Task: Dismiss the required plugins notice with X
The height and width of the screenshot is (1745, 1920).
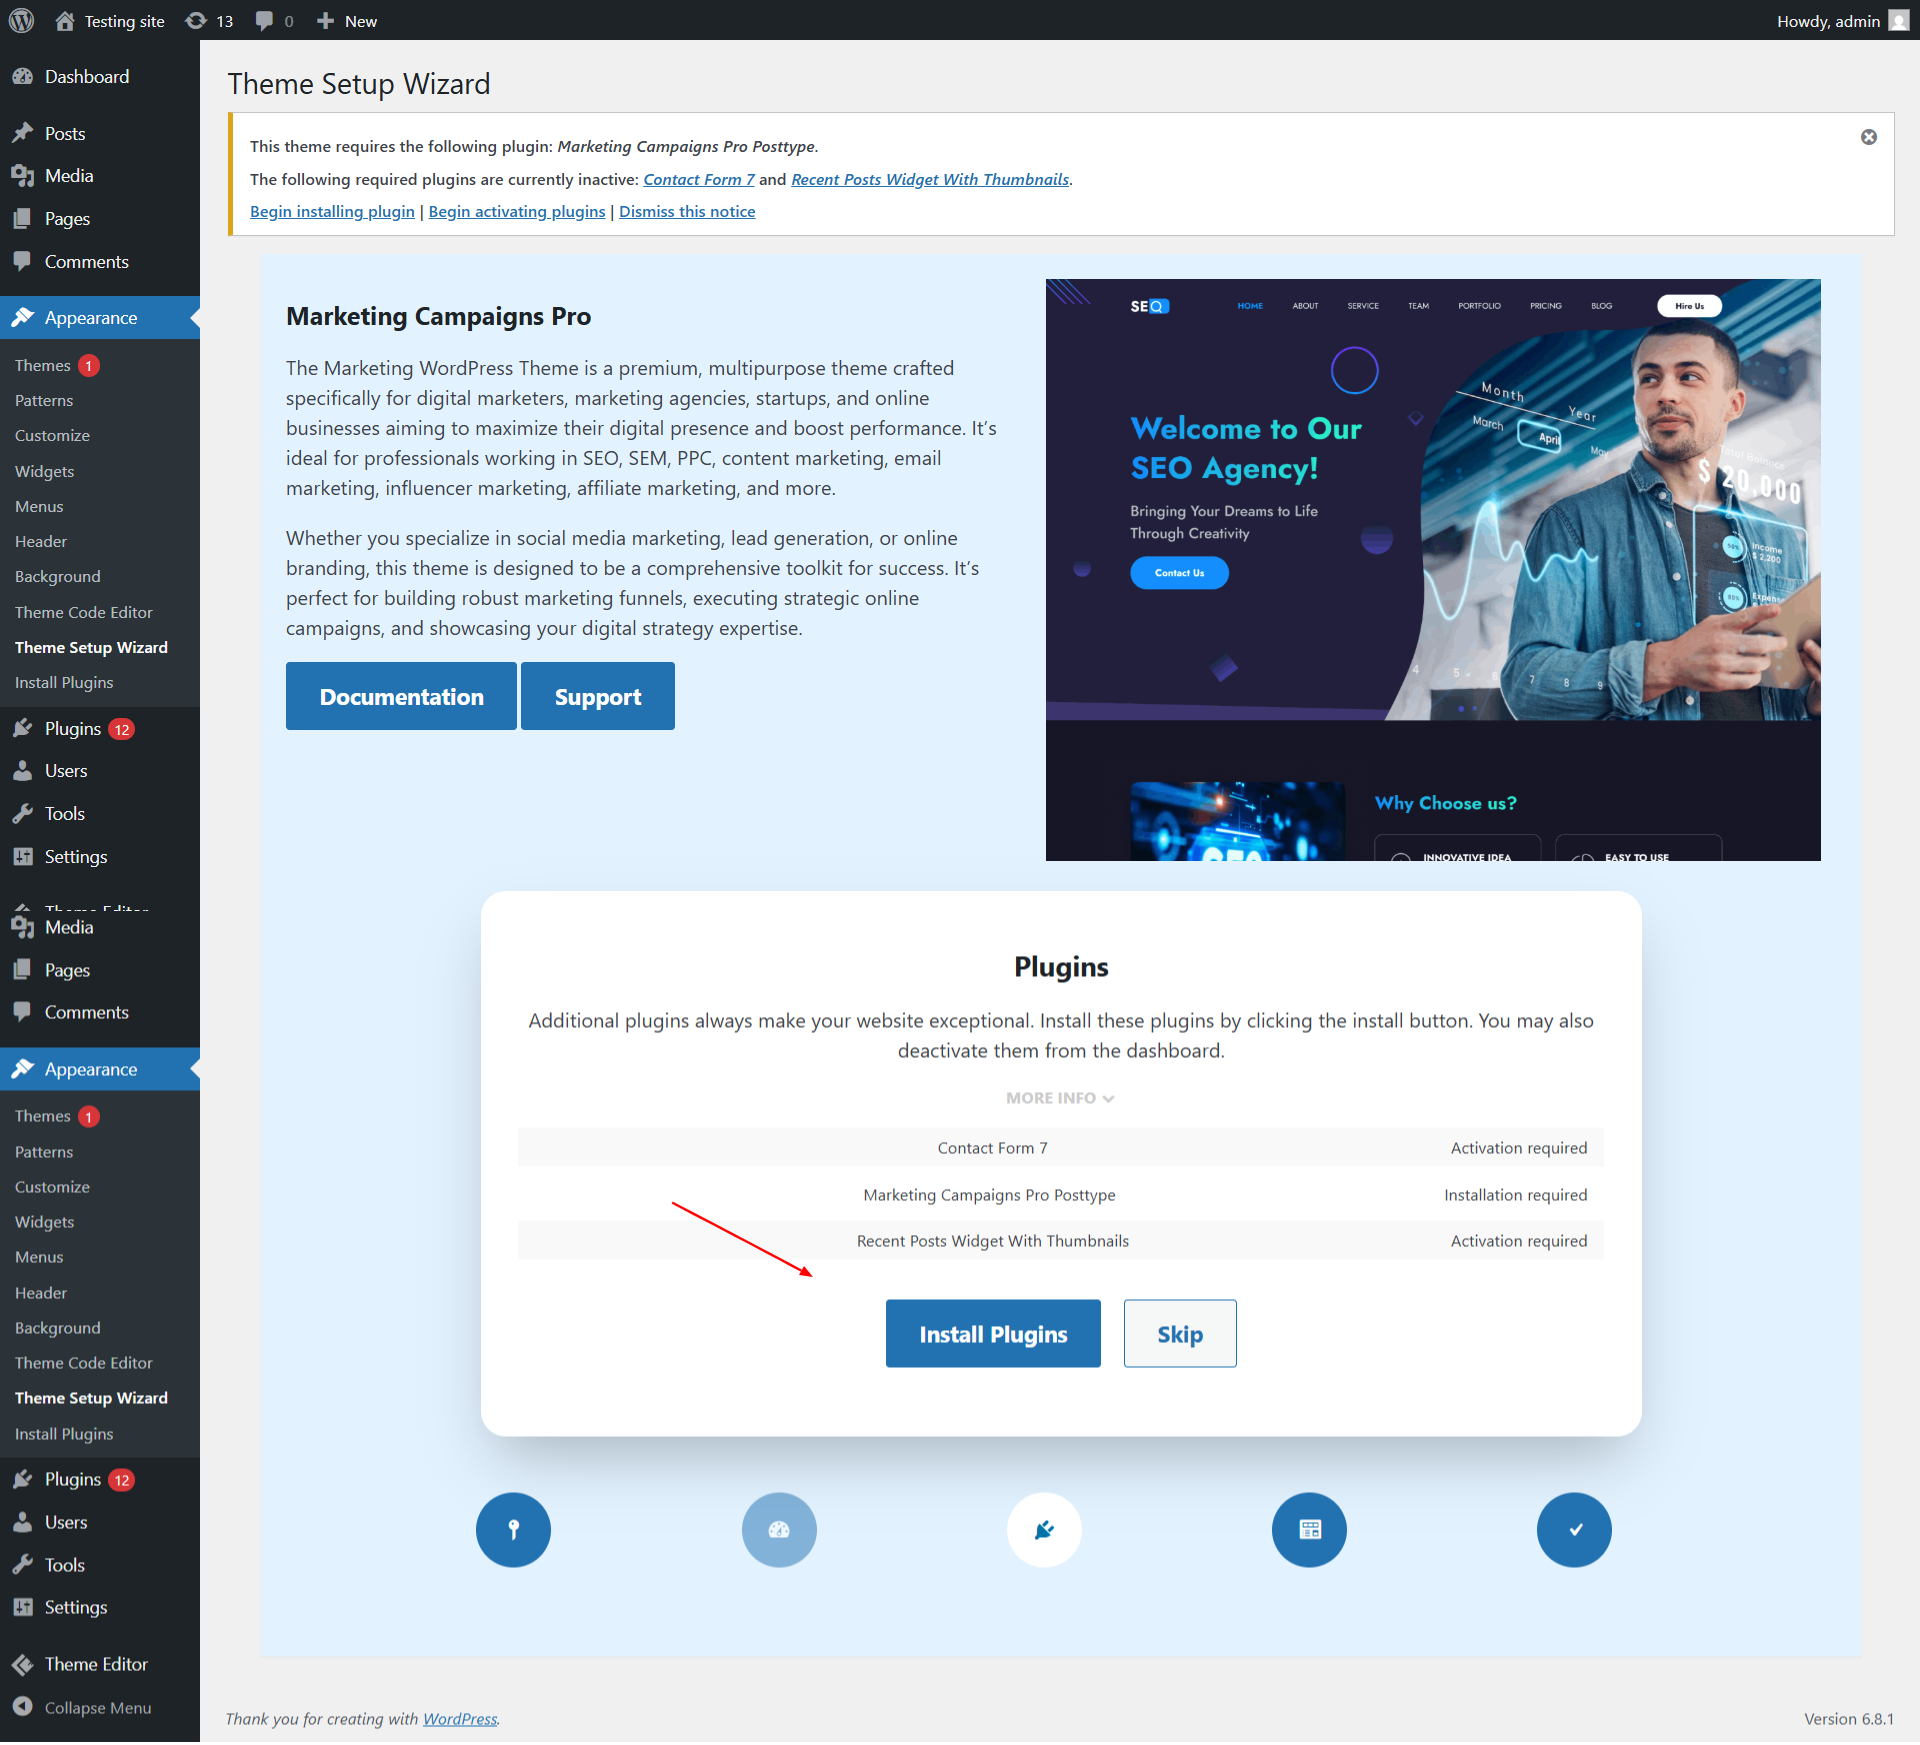Action: [1868, 137]
